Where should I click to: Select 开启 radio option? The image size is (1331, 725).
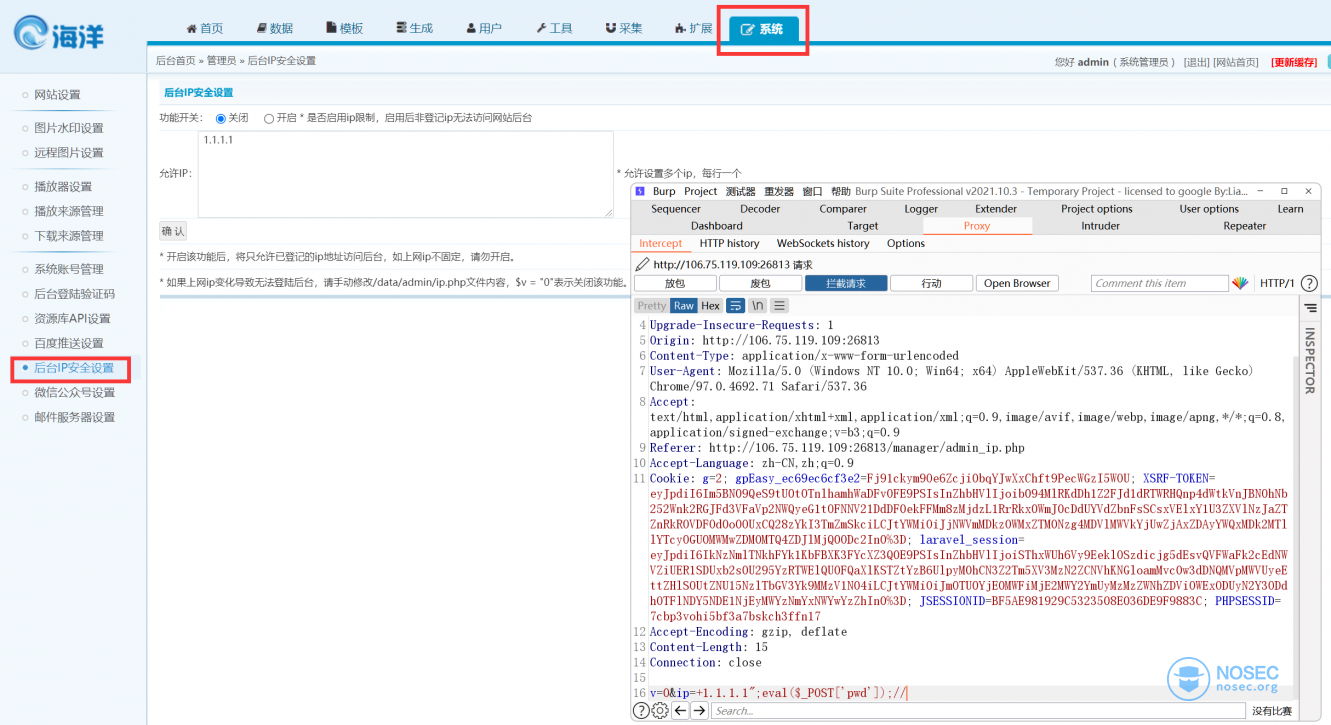click(x=269, y=118)
